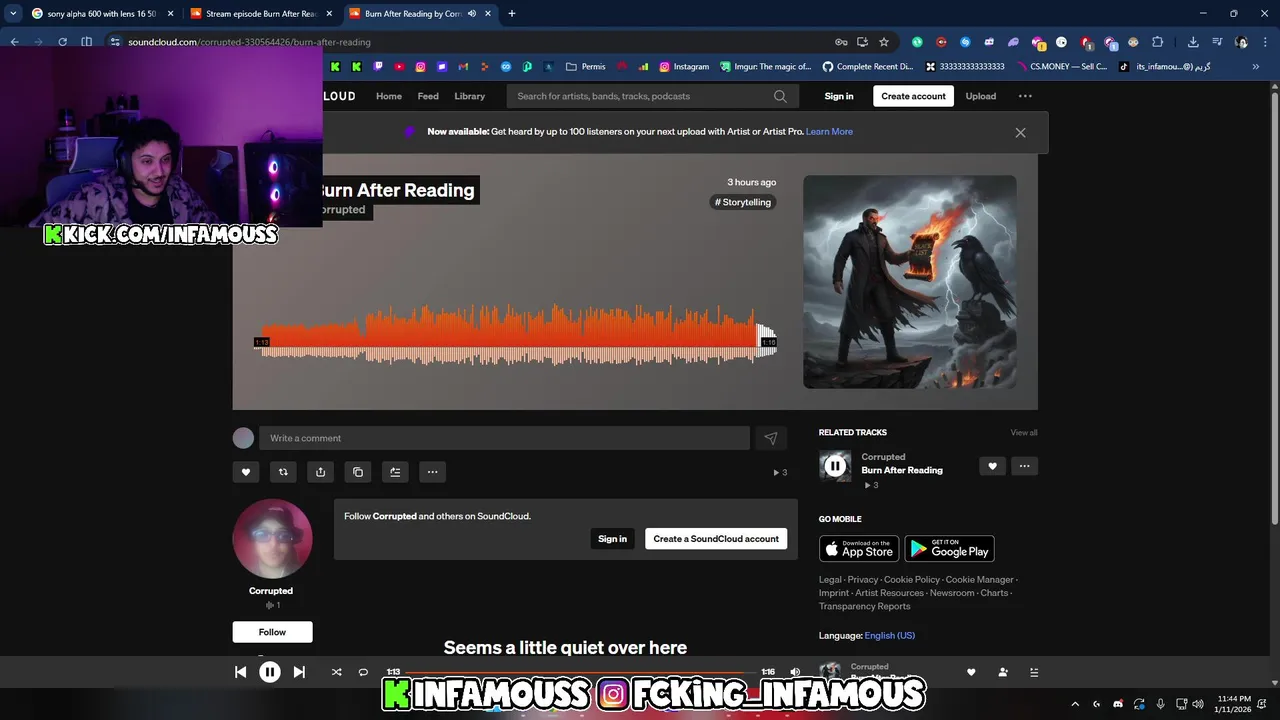This screenshot has height=720, width=1280.
Task: Toggle shuffle in the player bar
Action: tap(336, 672)
